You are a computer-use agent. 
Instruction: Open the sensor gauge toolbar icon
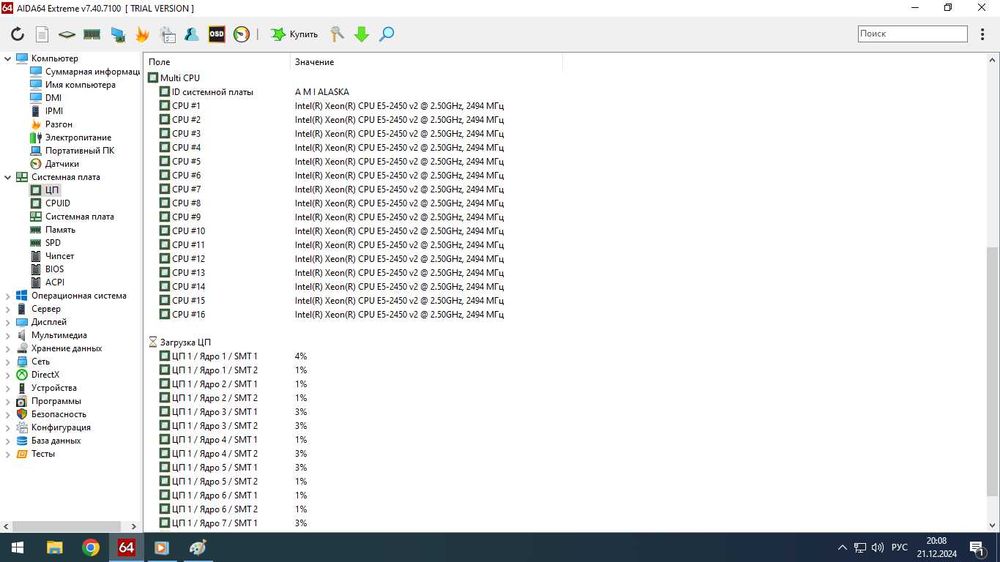coord(242,34)
